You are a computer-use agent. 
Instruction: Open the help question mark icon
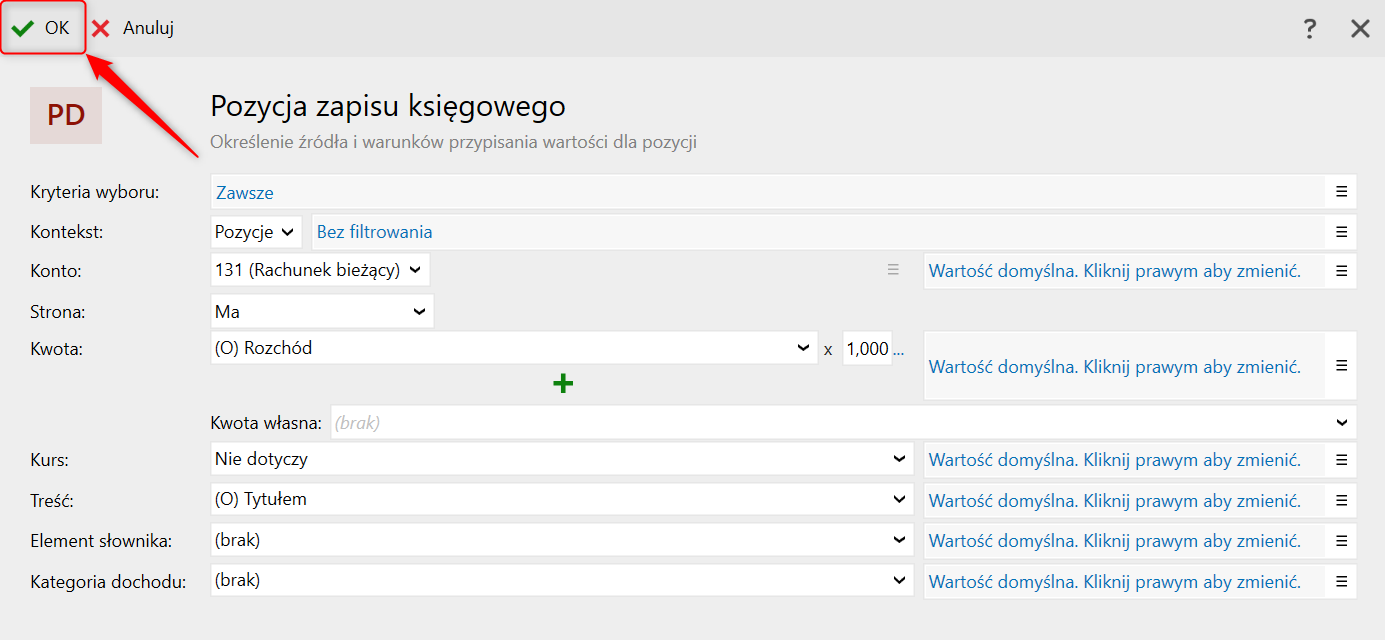pyautogui.click(x=1310, y=29)
